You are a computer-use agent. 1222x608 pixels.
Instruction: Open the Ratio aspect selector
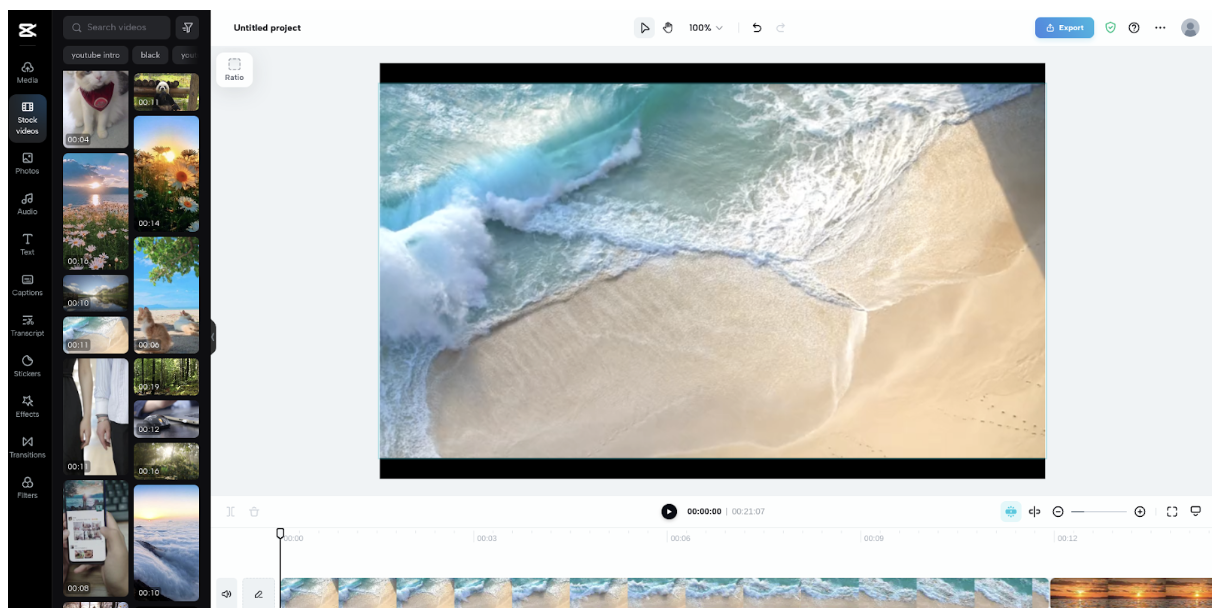(234, 69)
